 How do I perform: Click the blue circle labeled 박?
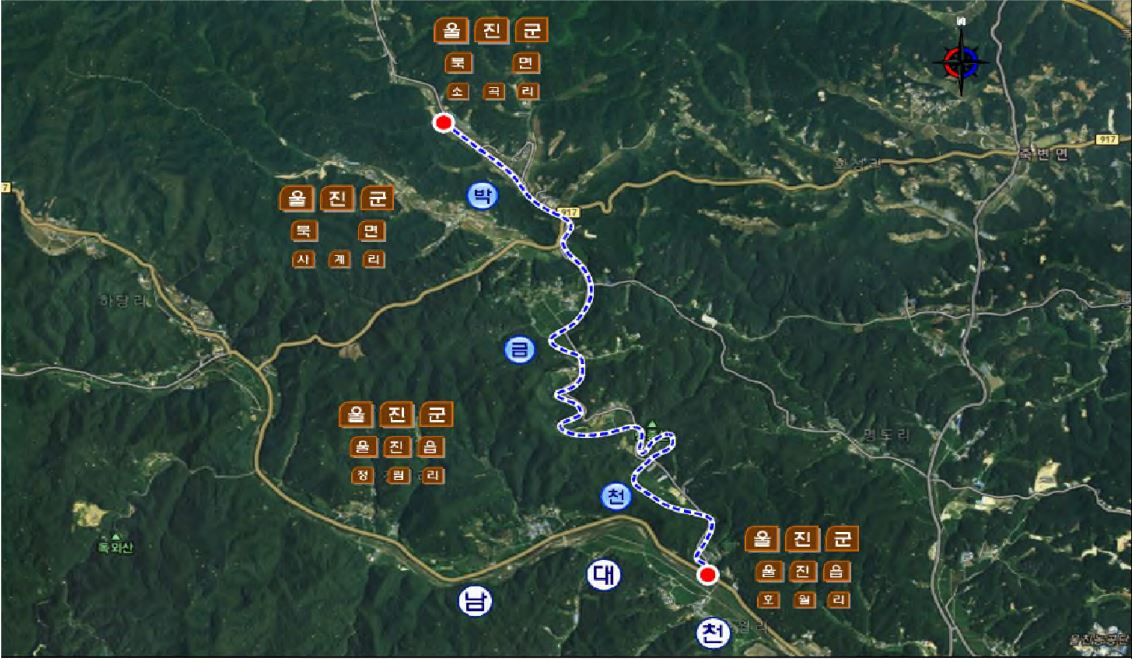click(482, 196)
